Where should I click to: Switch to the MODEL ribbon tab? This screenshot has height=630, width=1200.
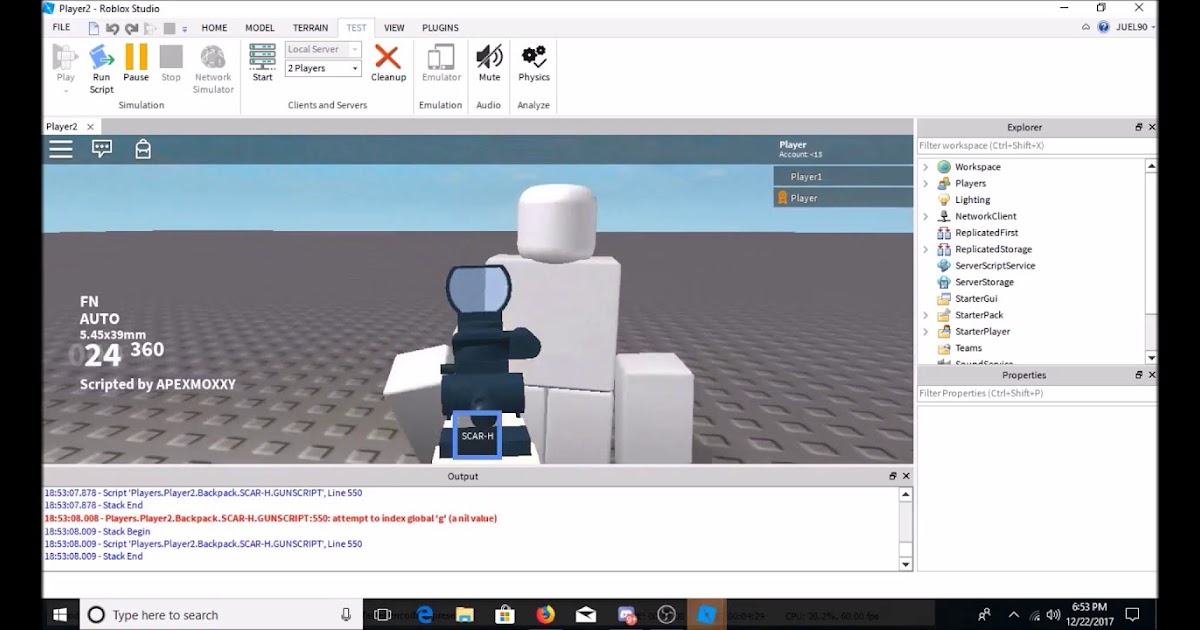point(259,28)
